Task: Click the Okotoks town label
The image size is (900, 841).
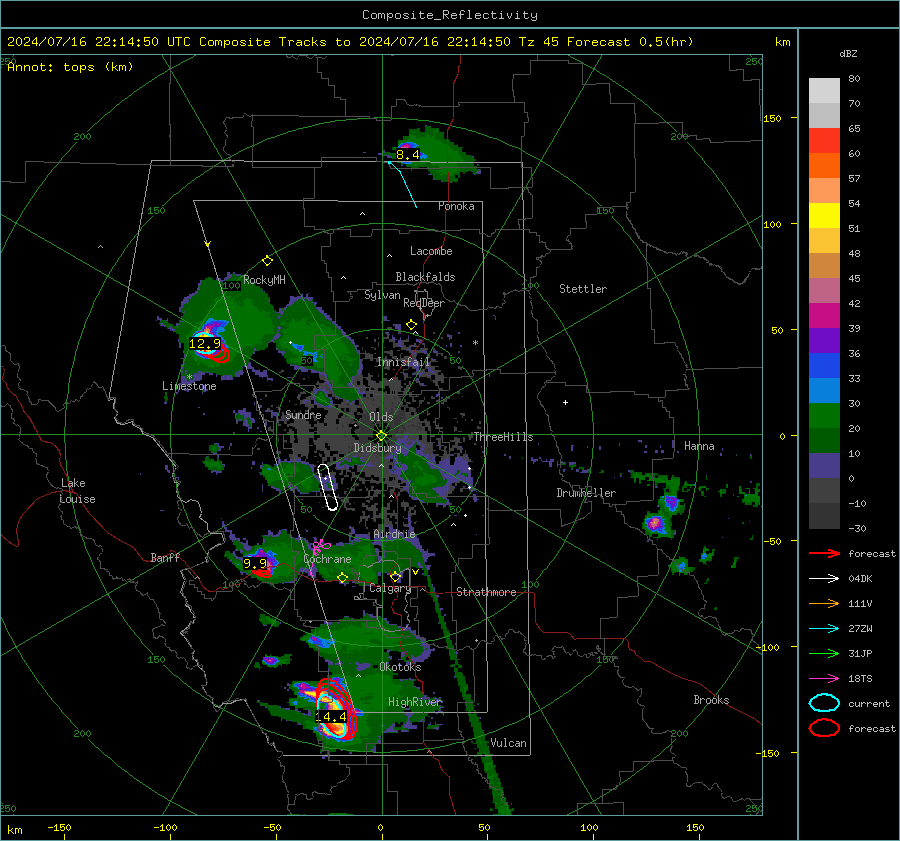Action: tap(400, 666)
